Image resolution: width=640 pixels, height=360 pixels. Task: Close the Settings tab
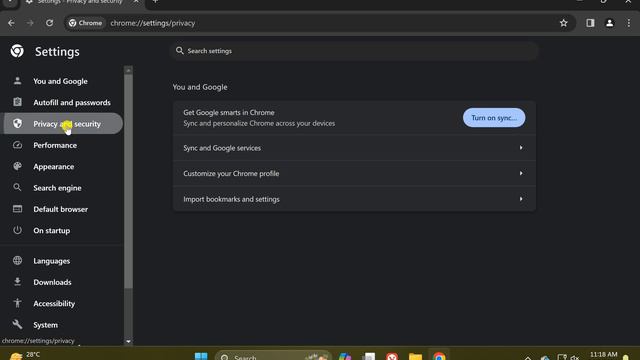pyautogui.click(x=136, y=2)
